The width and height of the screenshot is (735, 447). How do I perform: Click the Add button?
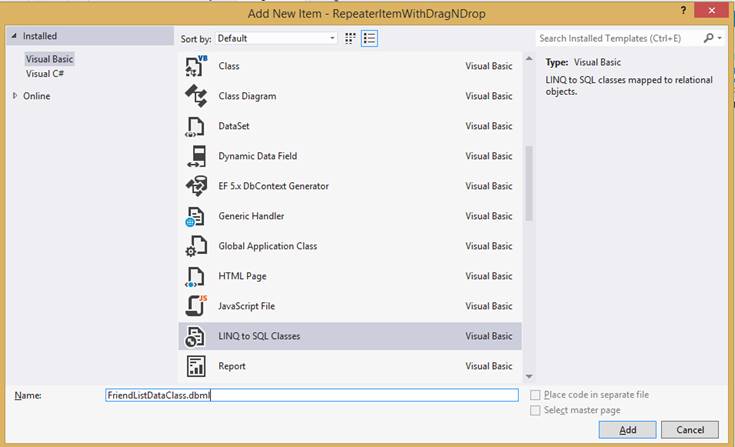click(x=627, y=430)
